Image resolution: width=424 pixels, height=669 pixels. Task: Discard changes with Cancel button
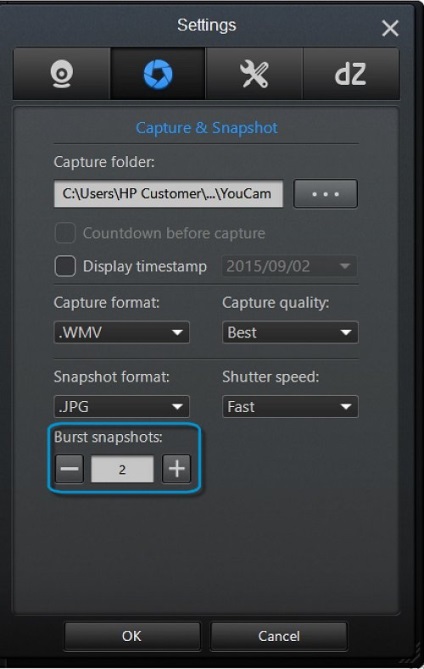[x=279, y=636]
